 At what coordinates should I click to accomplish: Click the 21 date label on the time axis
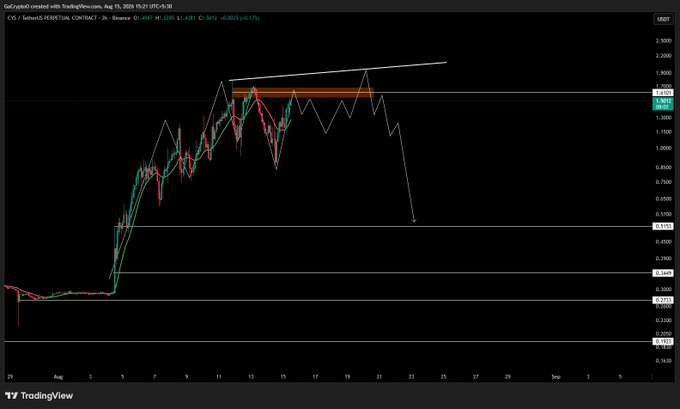click(x=379, y=377)
